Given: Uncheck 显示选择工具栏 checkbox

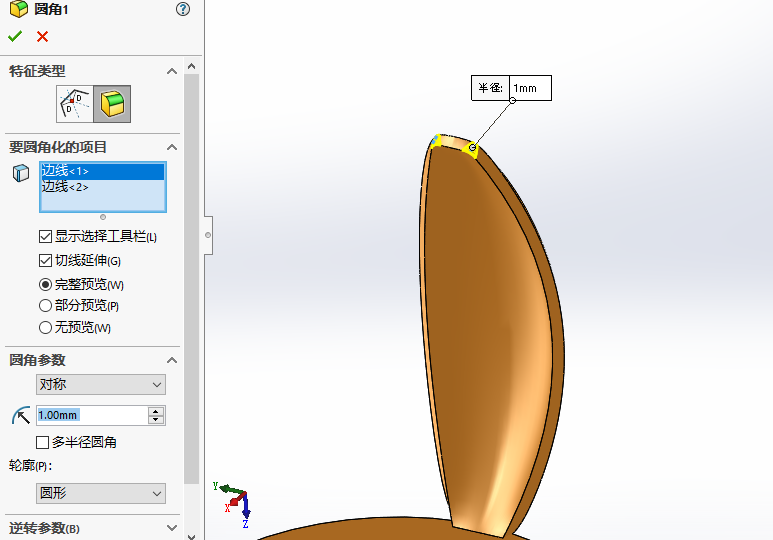Looking at the screenshot, I should coord(45,237).
